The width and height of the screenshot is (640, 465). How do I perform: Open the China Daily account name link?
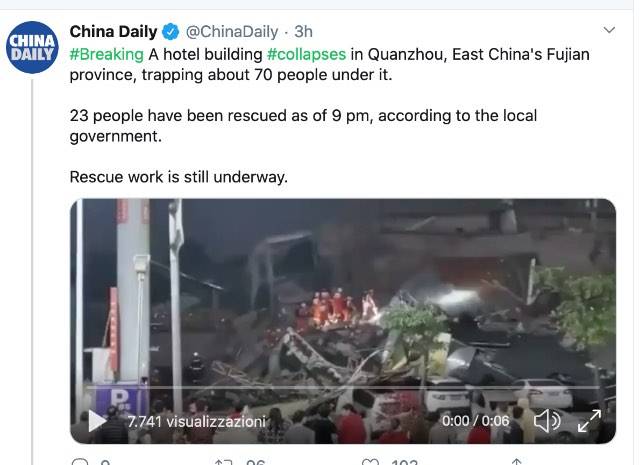[x=113, y=31]
